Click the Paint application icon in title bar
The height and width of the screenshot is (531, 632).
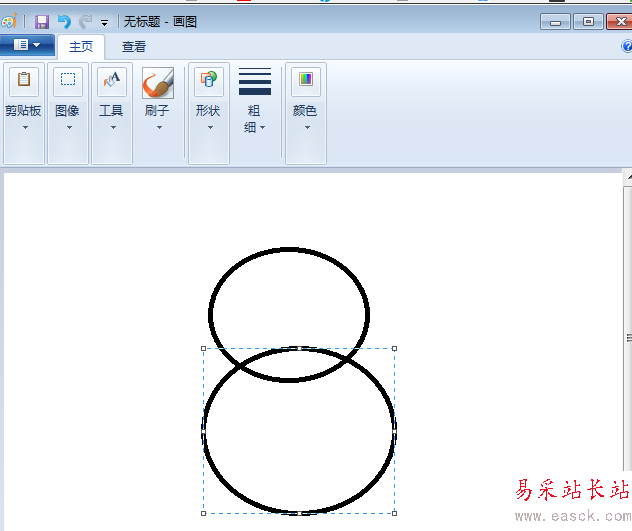click(x=9, y=21)
